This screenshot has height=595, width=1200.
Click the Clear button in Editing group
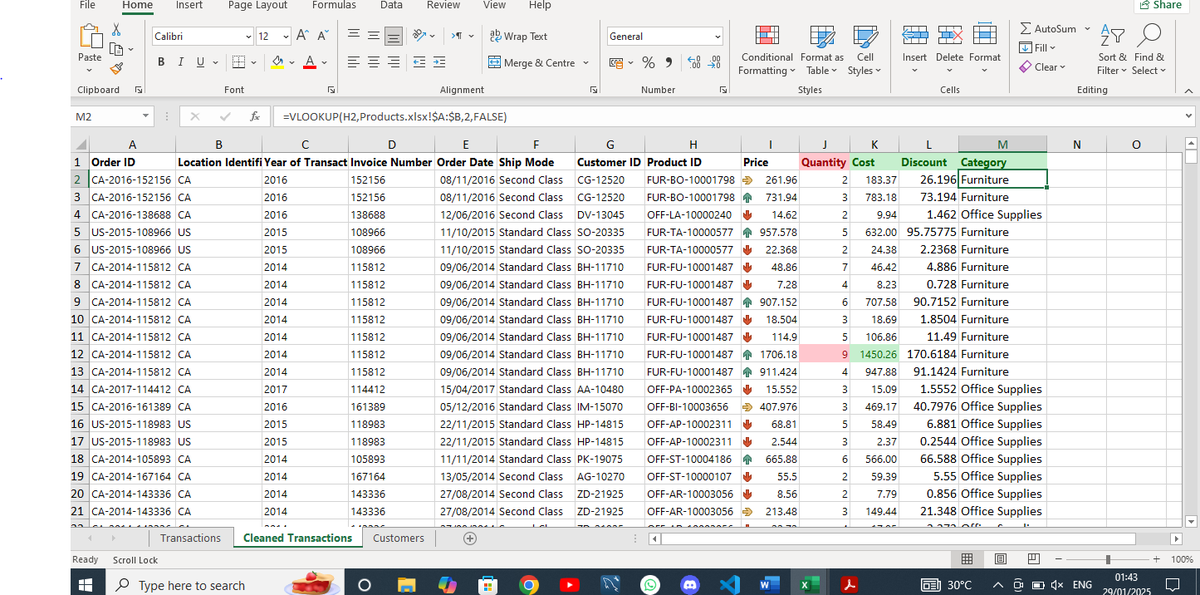(1043, 67)
